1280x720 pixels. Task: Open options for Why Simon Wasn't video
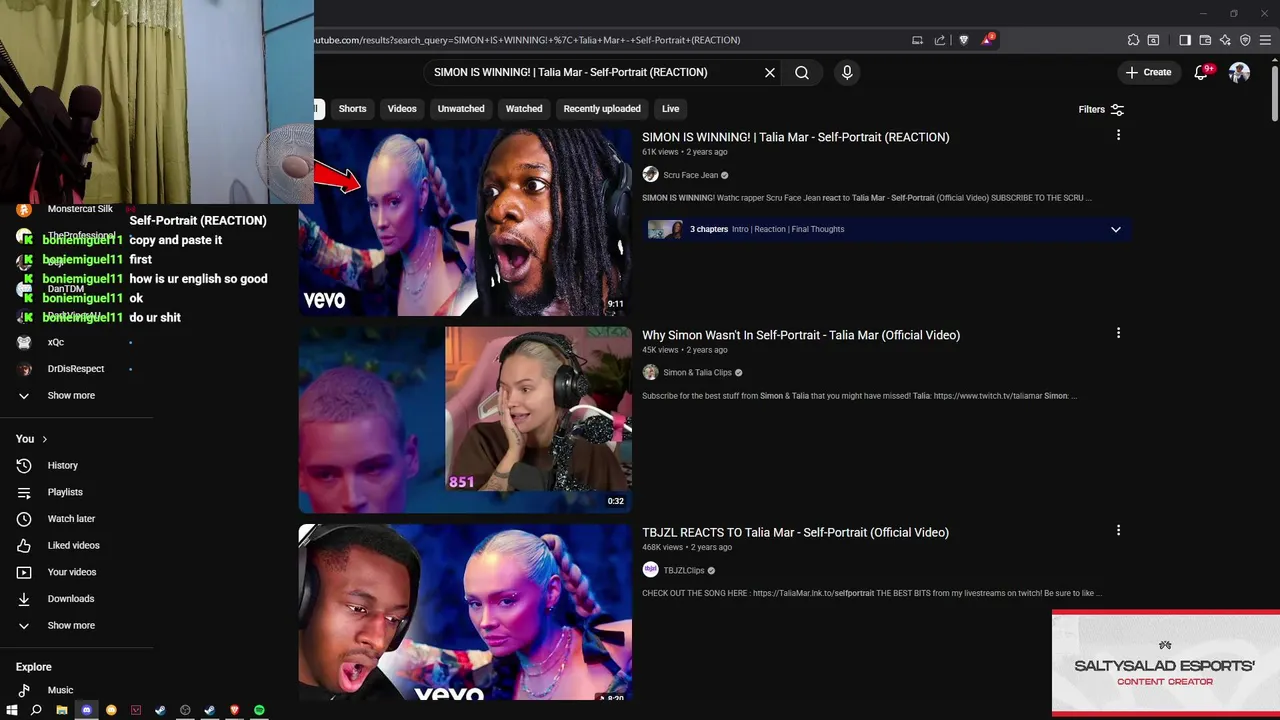(x=1118, y=333)
